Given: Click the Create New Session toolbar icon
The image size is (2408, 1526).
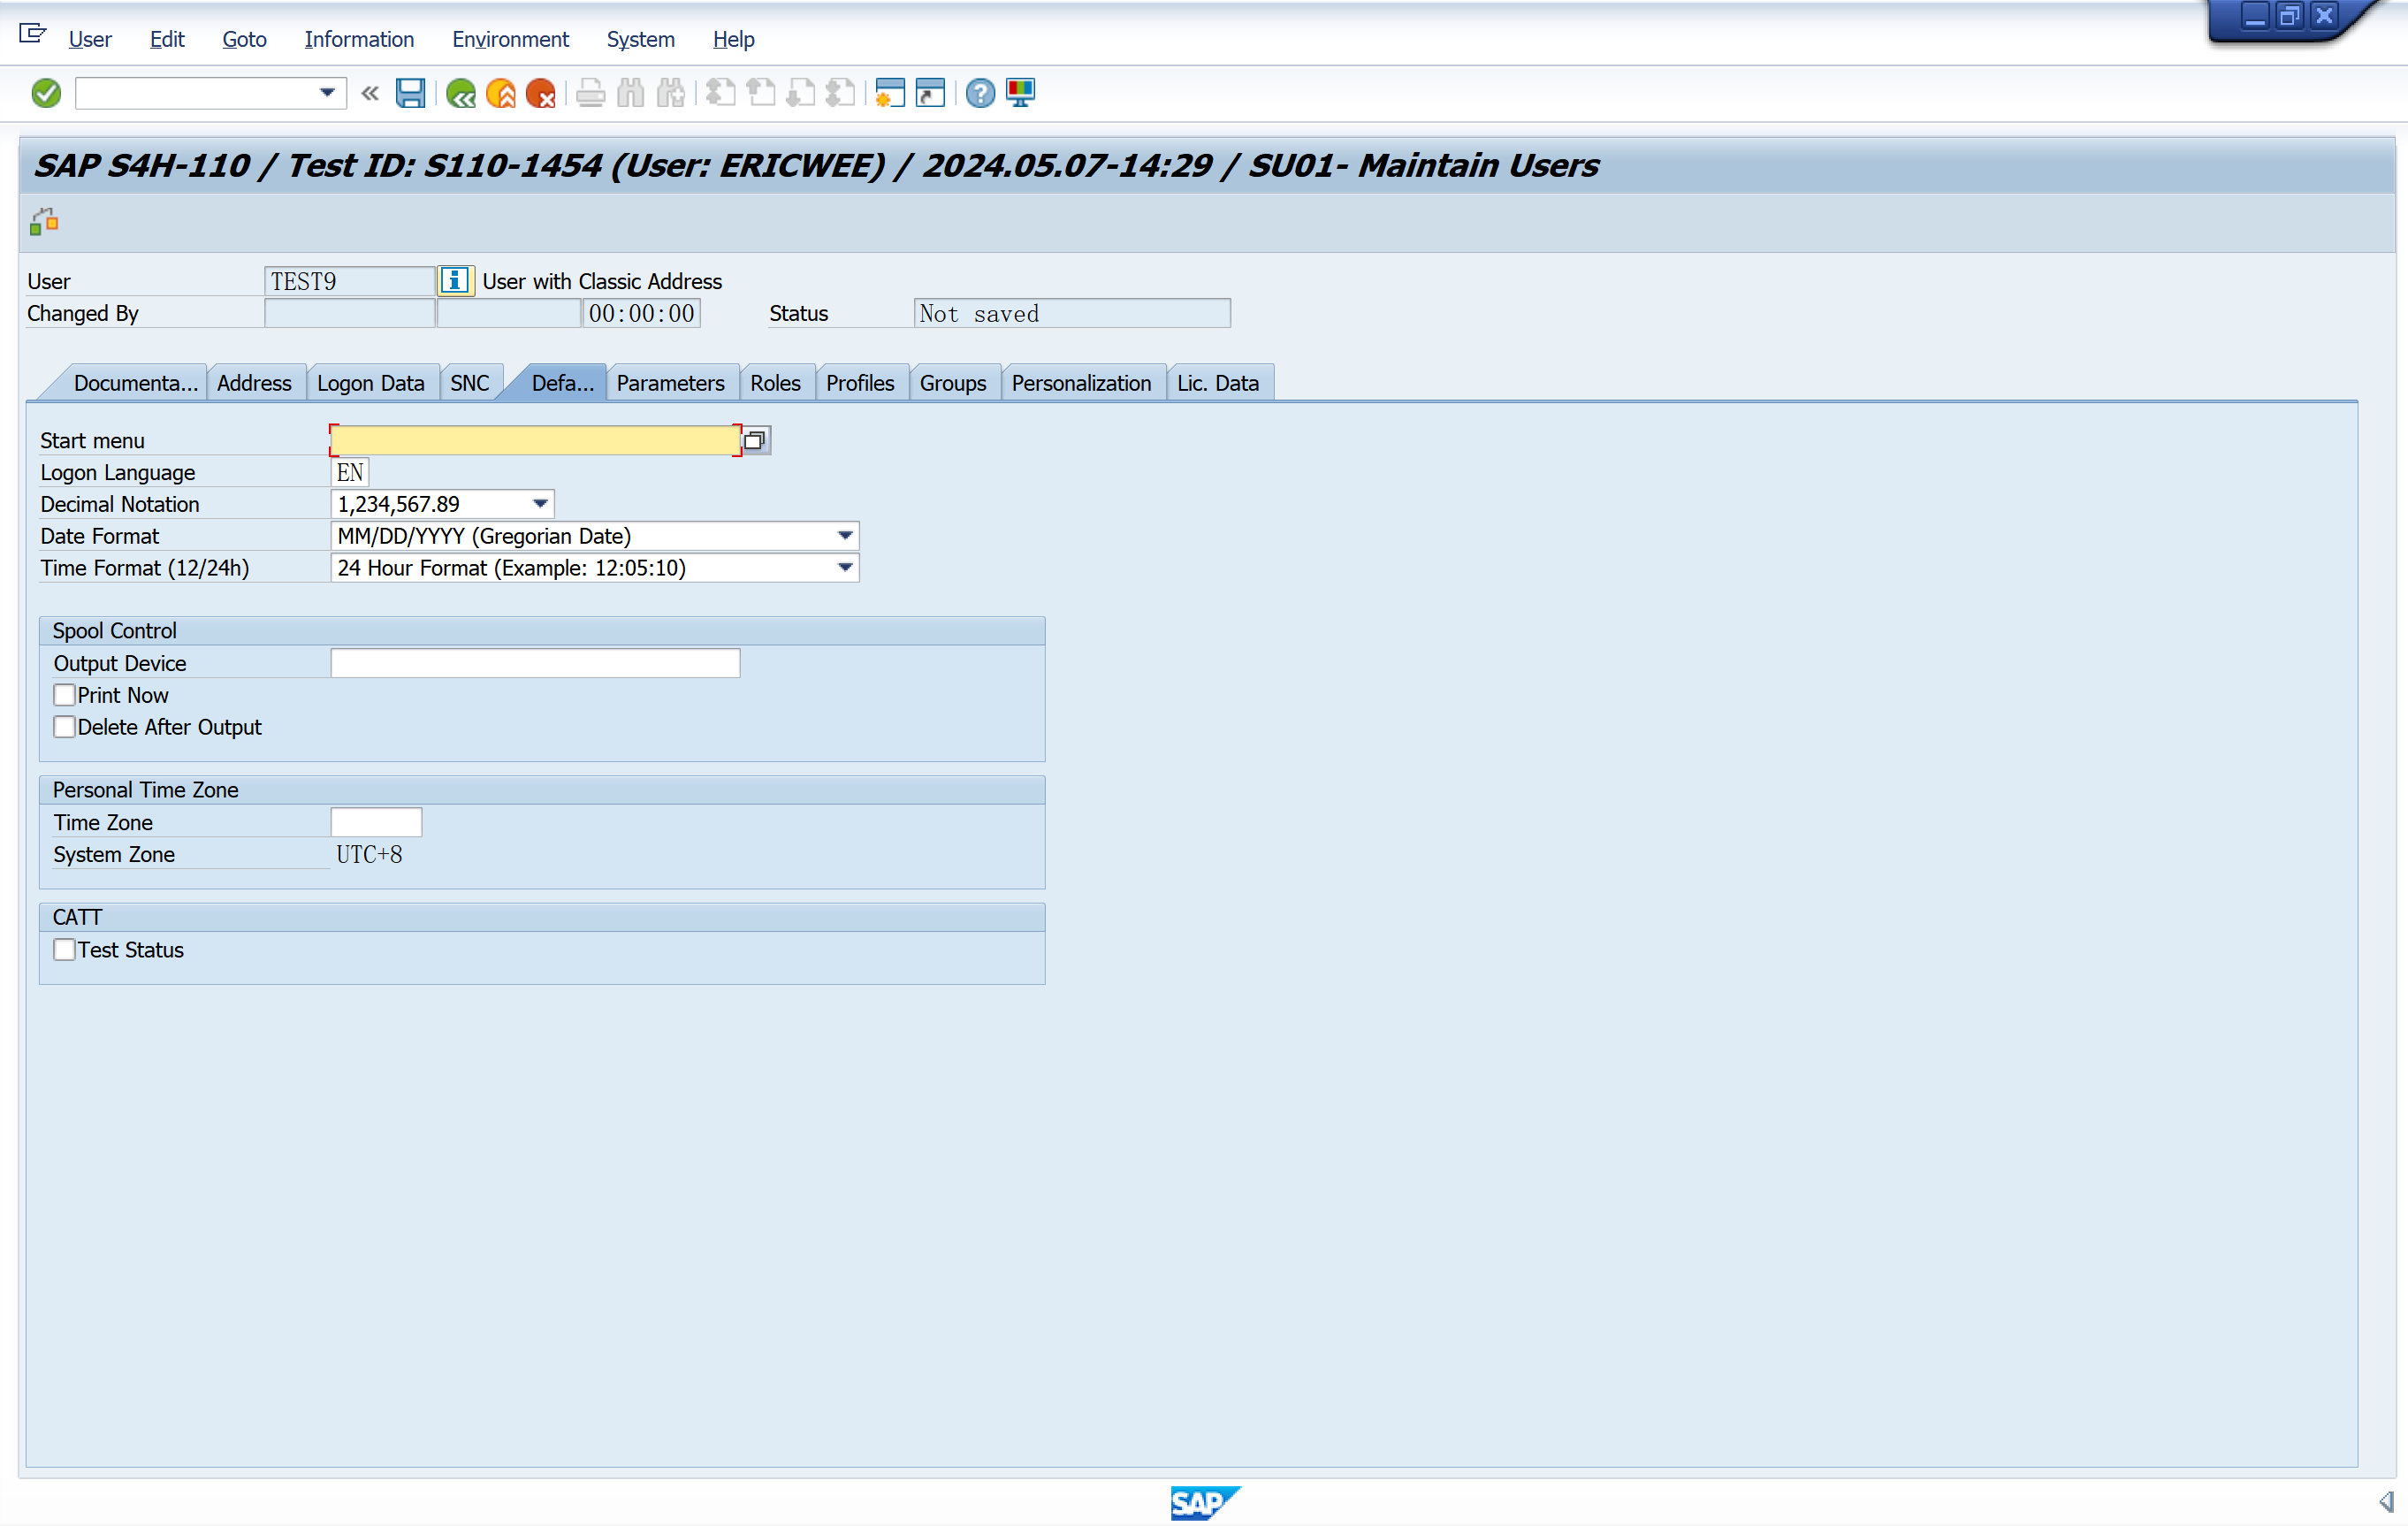Looking at the screenshot, I should 889,93.
